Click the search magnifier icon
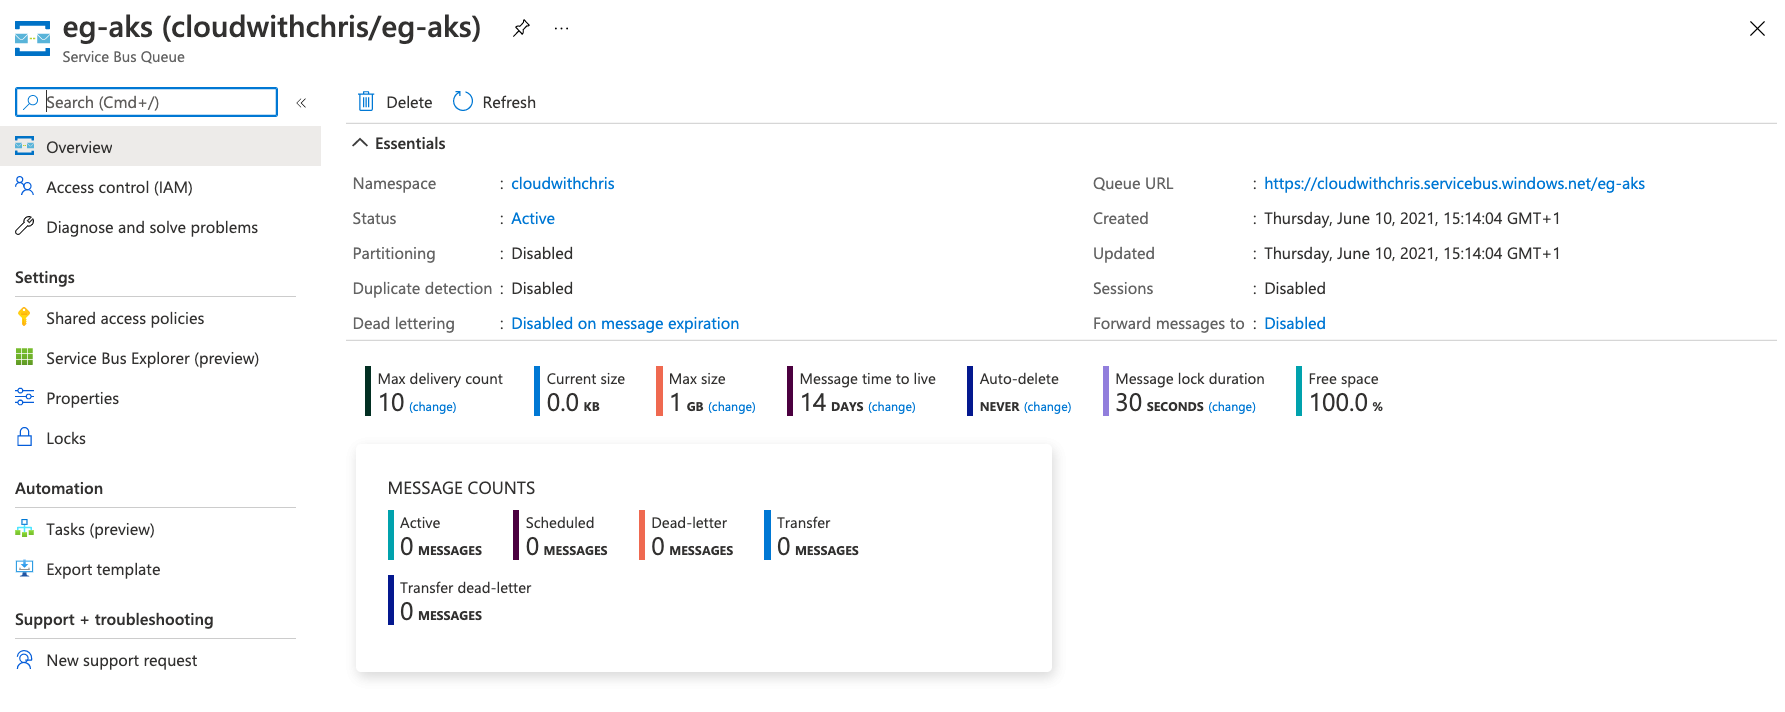Screen dimensions: 1785x712 pos(31,102)
